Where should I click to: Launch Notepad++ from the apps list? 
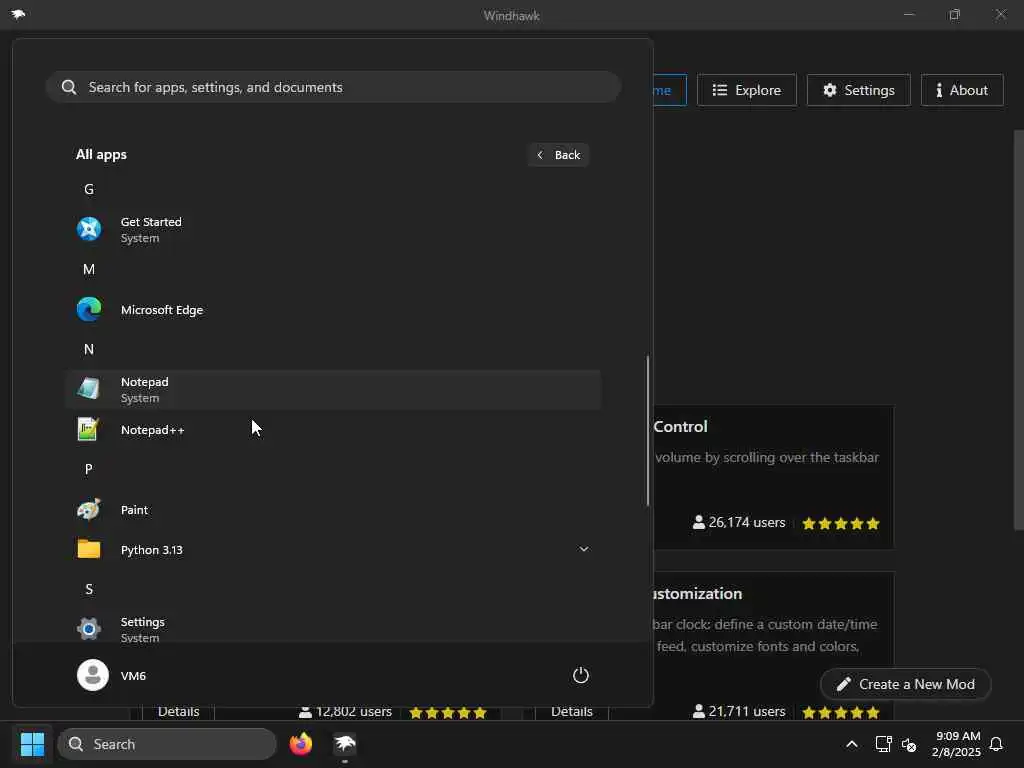[332, 430]
